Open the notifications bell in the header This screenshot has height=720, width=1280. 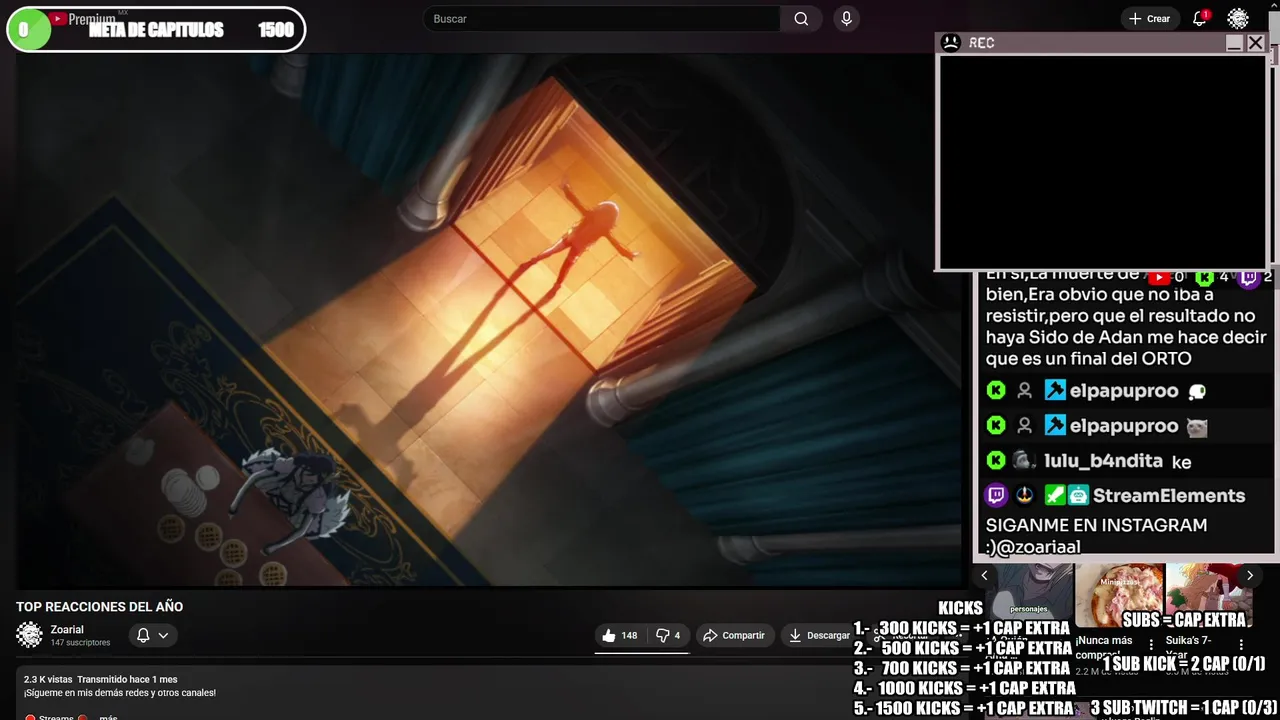pyautogui.click(x=1200, y=19)
